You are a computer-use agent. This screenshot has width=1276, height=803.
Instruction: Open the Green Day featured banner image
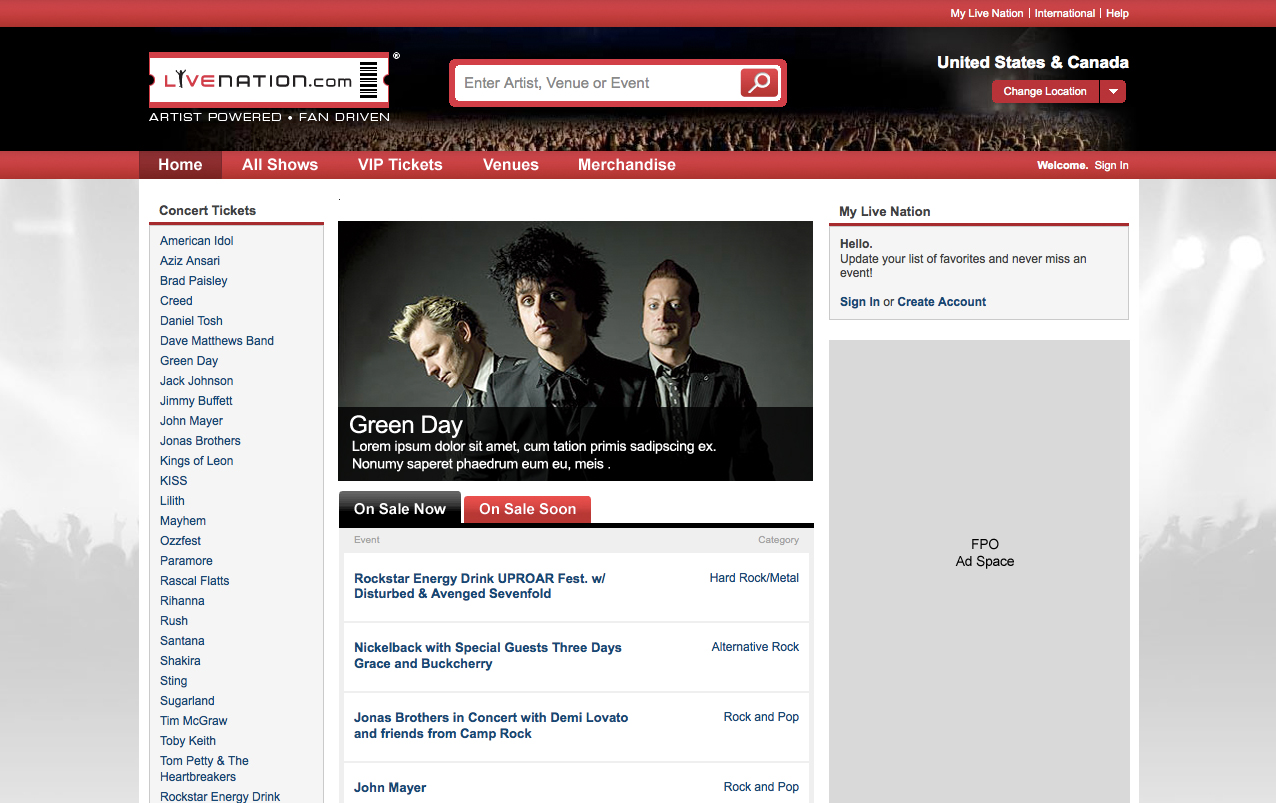[576, 351]
